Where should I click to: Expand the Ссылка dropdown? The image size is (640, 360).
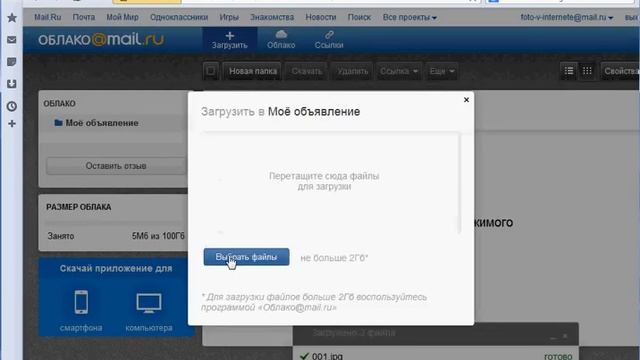pyautogui.click(x=399, y=71)
